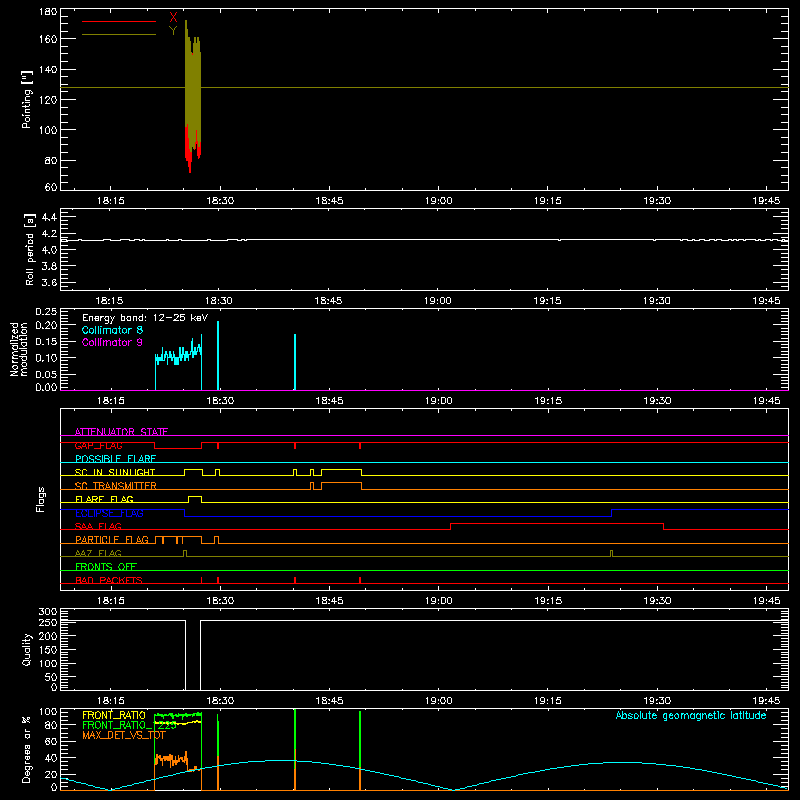This screenshot has width=800, height=800.
Task: Click the 3.6 value on Roll period axis
Action: [x=49, y=282]
